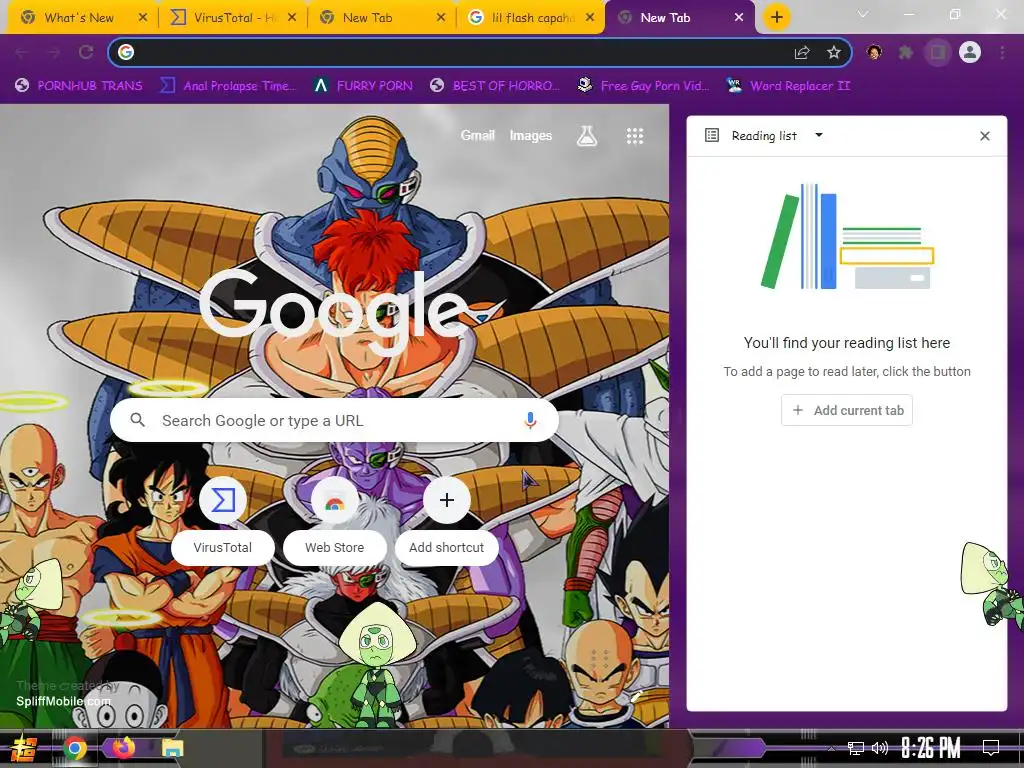The height and width of the screenshot is (768, 1024).
Task: Click the Share this page icon
Action: coord(802,52)
